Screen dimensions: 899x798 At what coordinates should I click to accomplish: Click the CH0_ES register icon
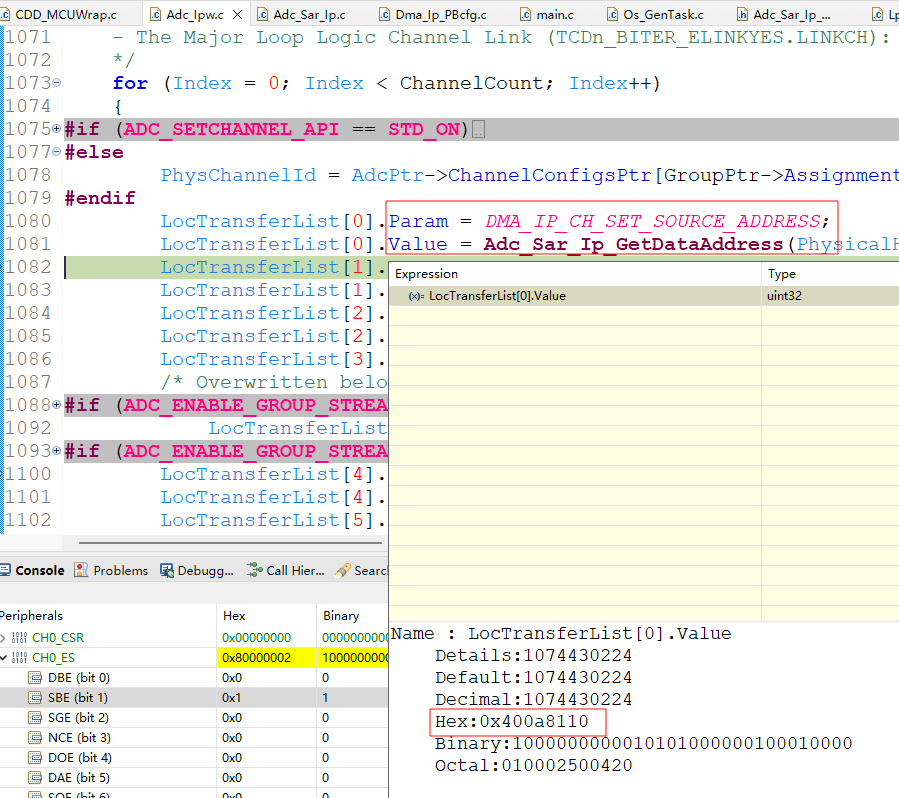coord(19,658)
